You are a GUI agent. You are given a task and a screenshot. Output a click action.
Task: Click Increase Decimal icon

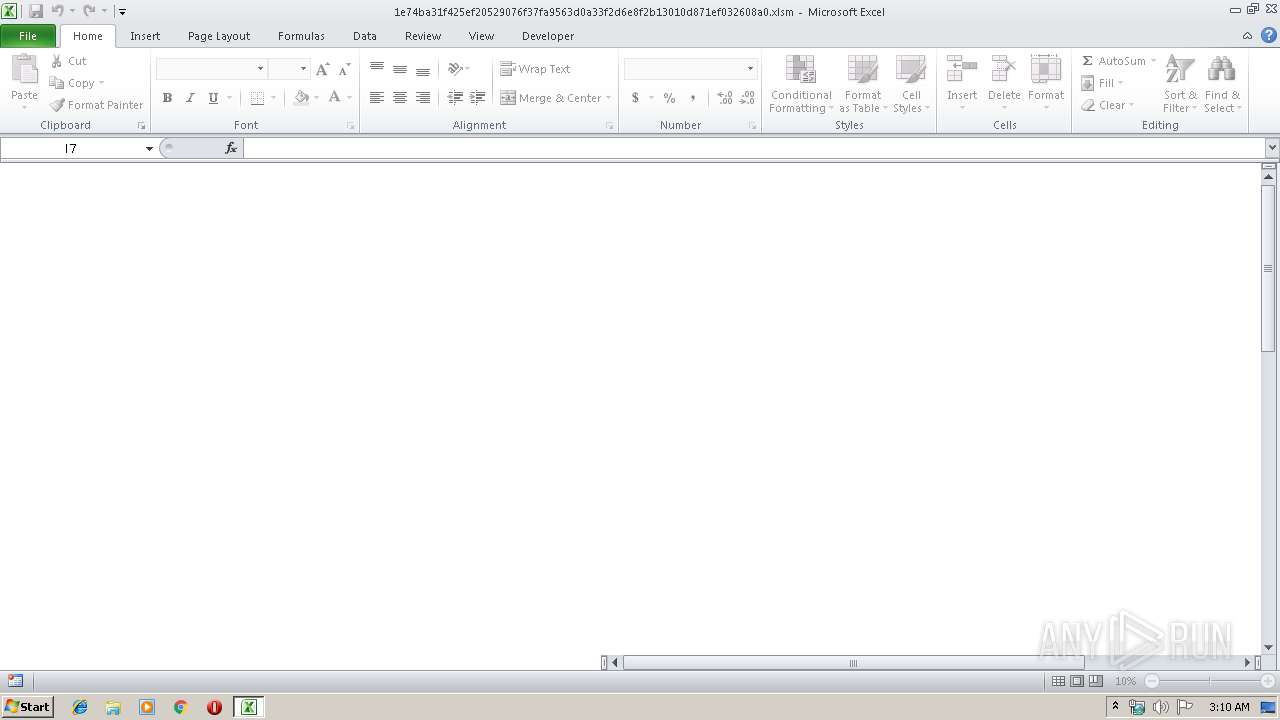pyautogui.click(x=724, y=98)
